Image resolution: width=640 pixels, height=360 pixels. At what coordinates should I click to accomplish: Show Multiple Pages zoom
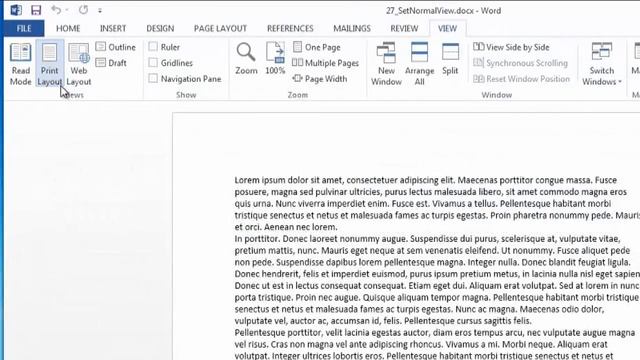326,63
